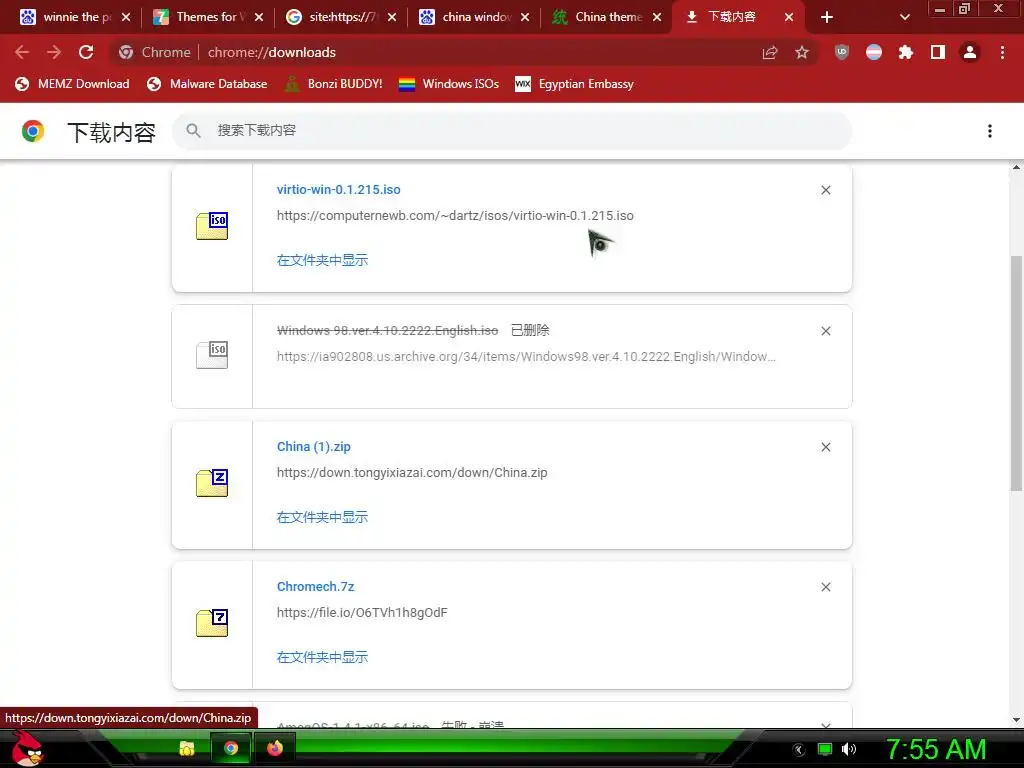Close the winnie the p... tab
This screenshot has height=768, width=1024.
click(126, 17)
